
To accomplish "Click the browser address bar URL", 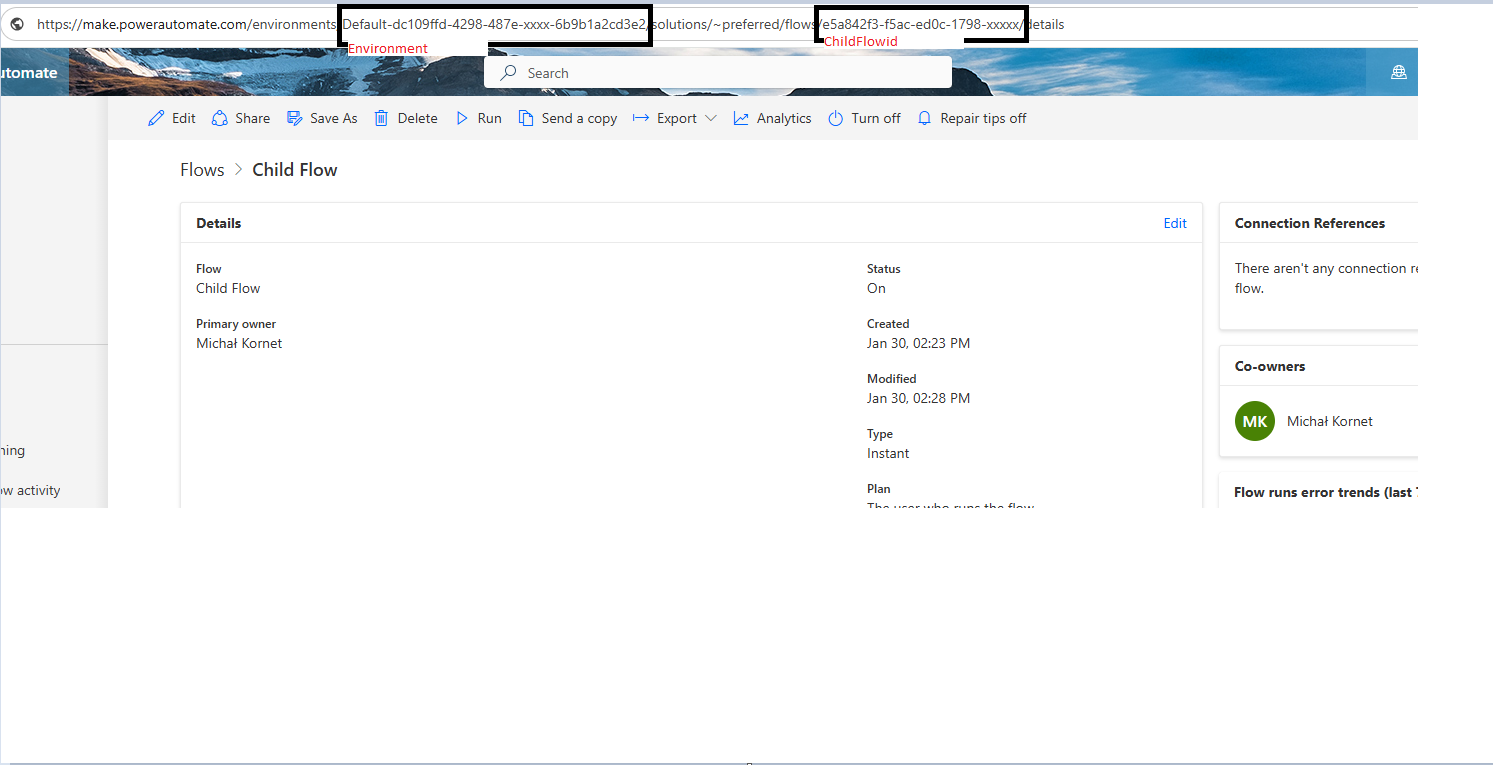I will [550, 24].
